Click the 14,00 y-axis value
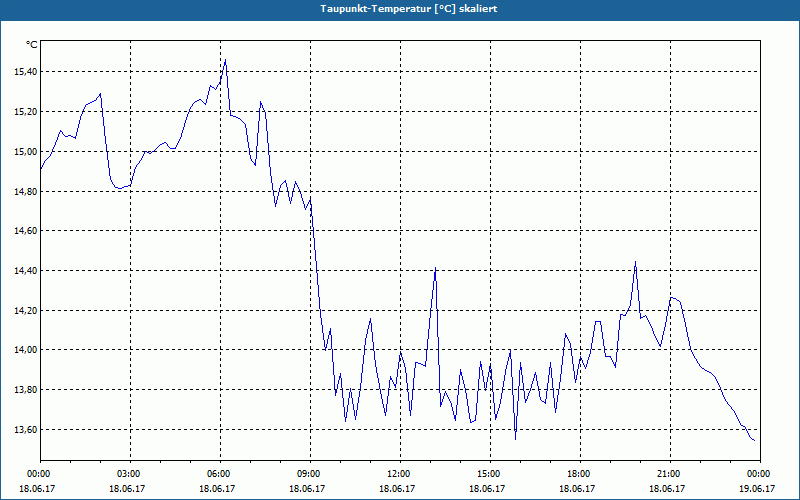800x500 pixels. click(x=26, y=350)
